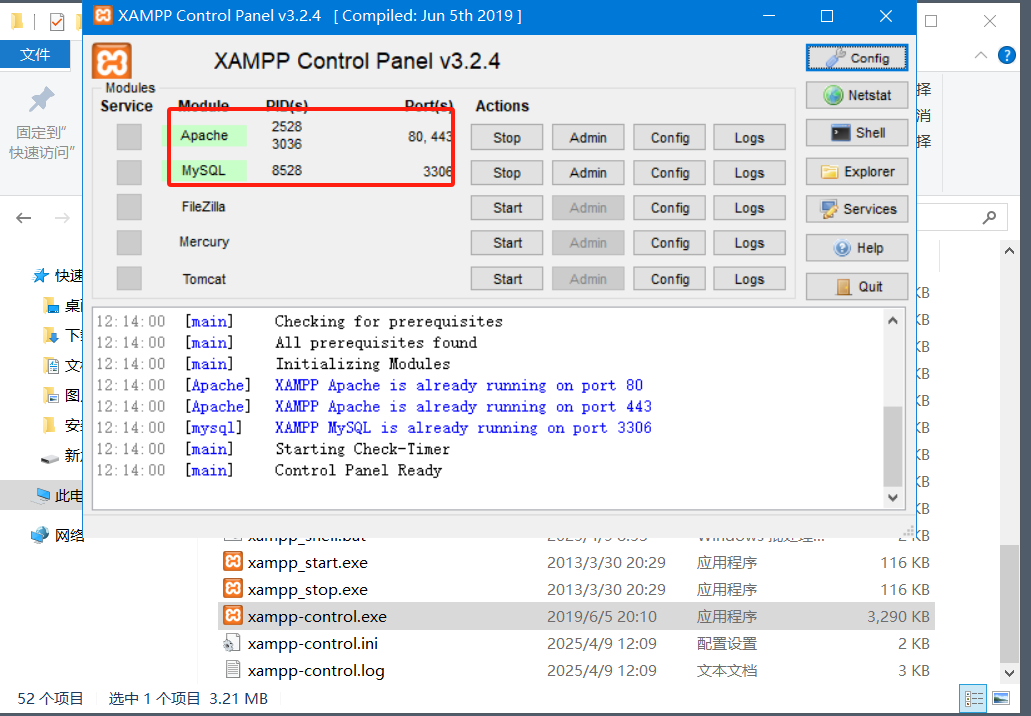Select 网络 in Explorer navigation pane

coord(58,535)
